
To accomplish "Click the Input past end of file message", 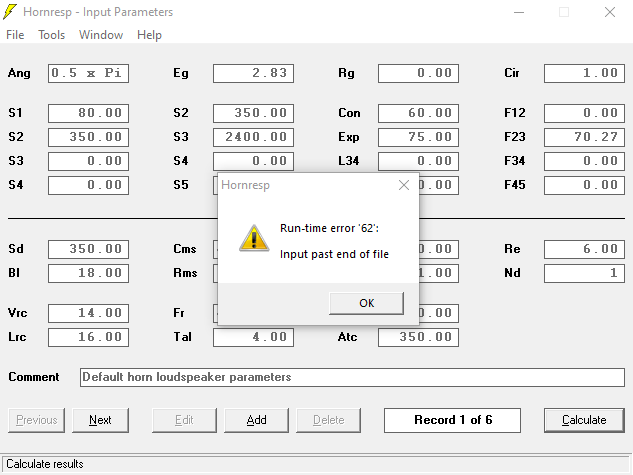I will coord(334,254).
